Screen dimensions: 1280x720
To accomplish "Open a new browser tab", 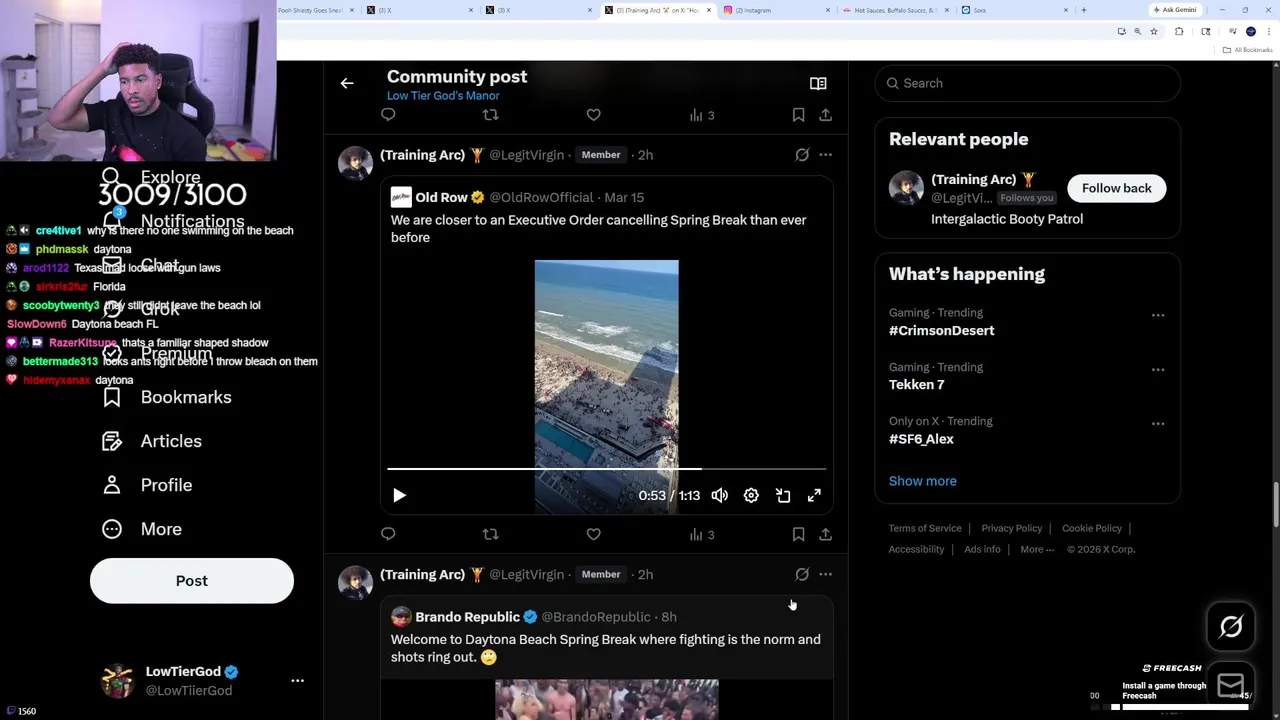I will [1084, 10].
